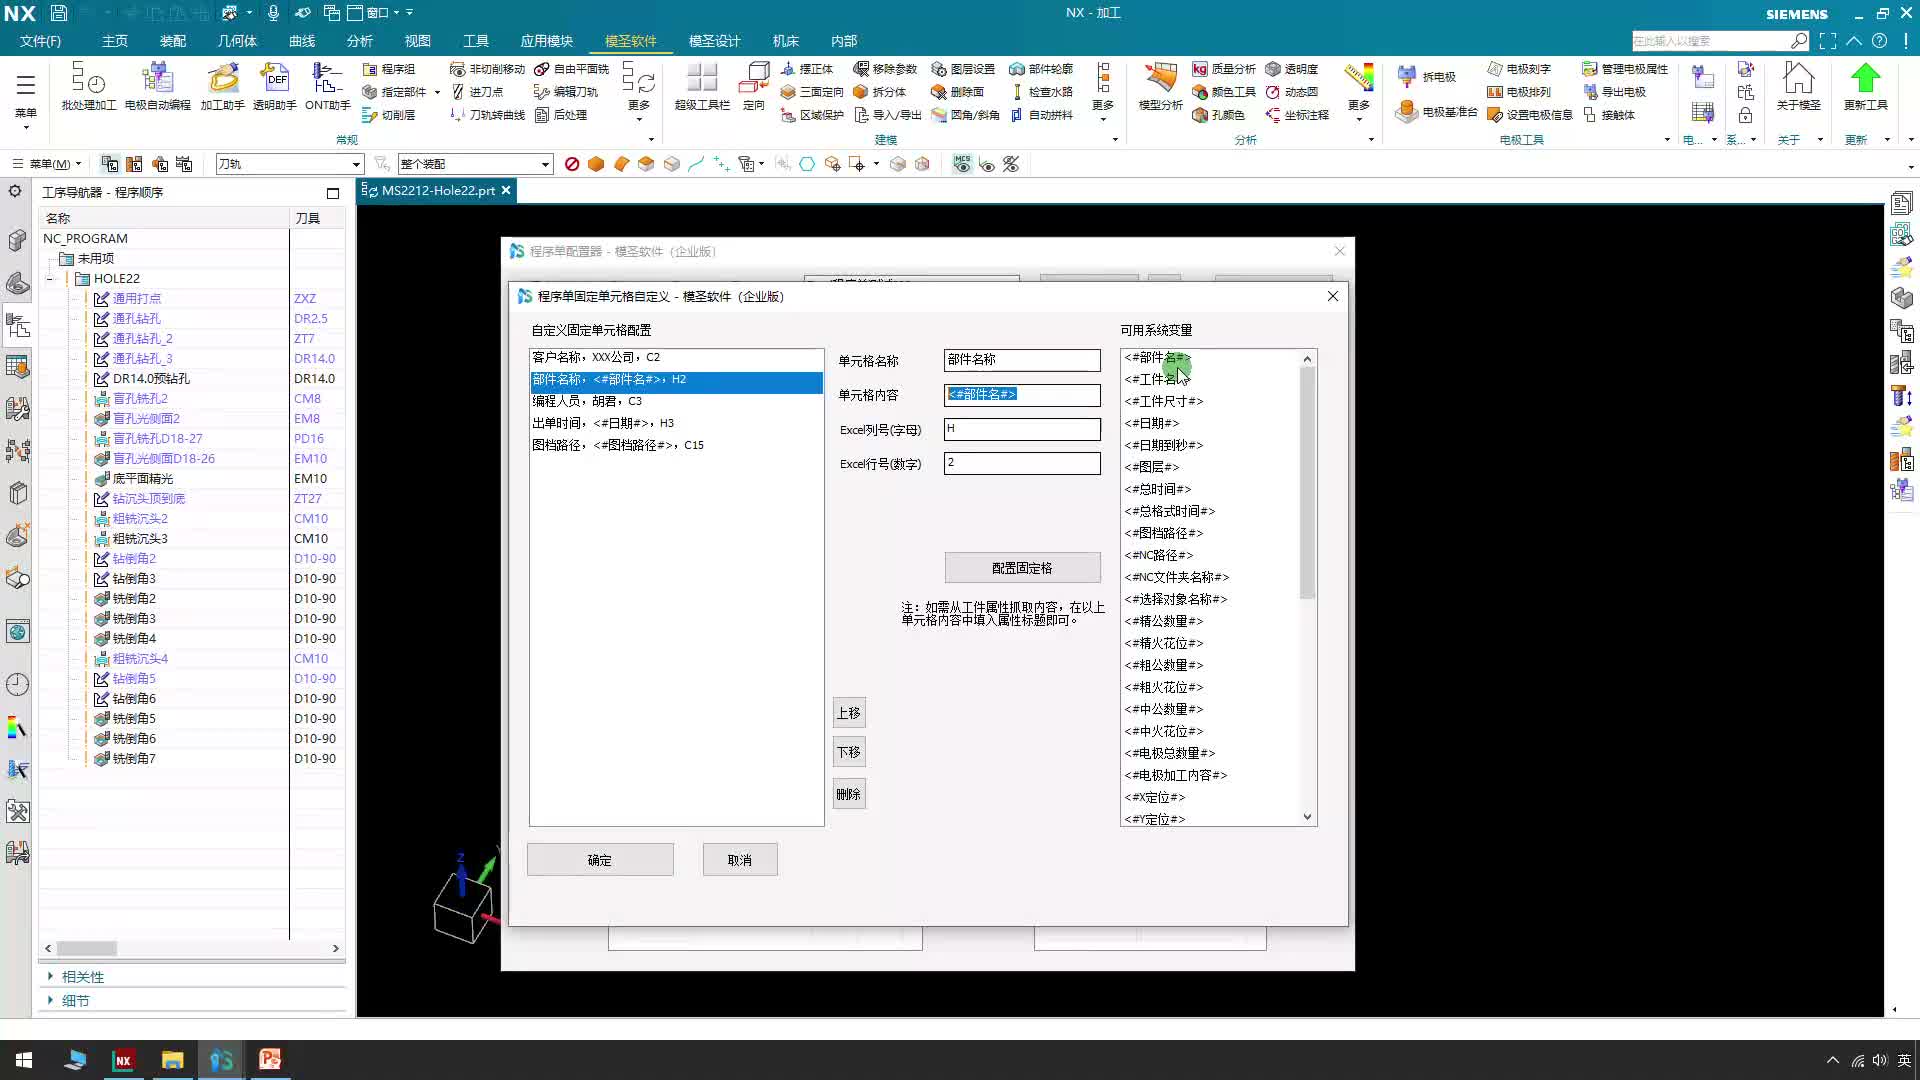Screen dimensions: 1920x1080
Task: Open the Windows Start menu
Action: [x=24, y=1060]
